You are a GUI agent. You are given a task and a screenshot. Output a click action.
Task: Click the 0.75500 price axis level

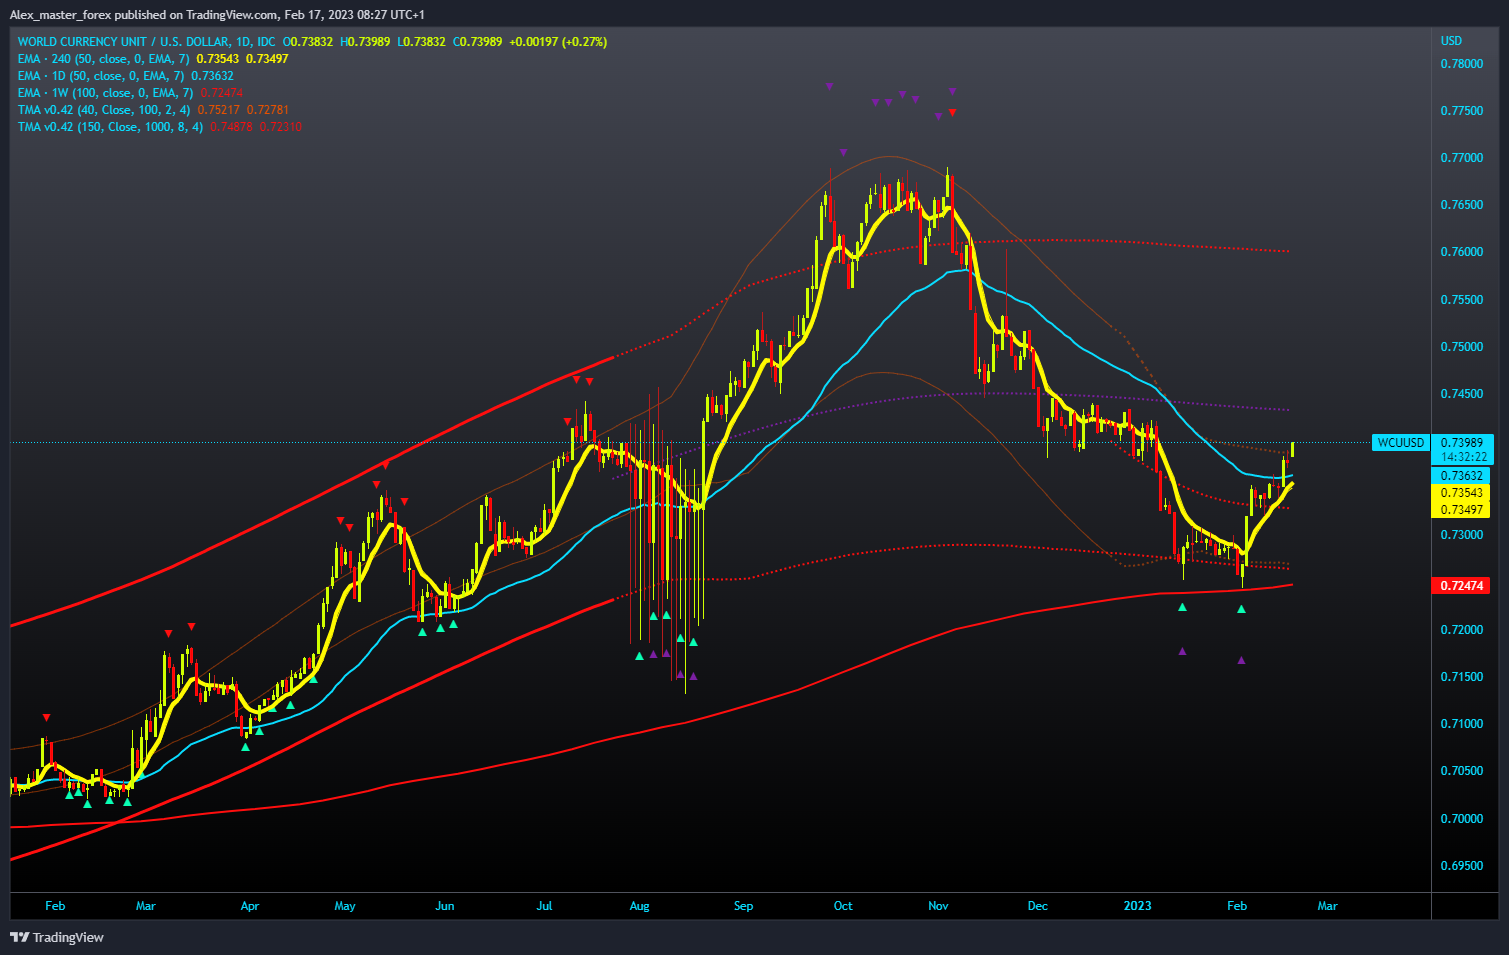tap(1462, 300)
